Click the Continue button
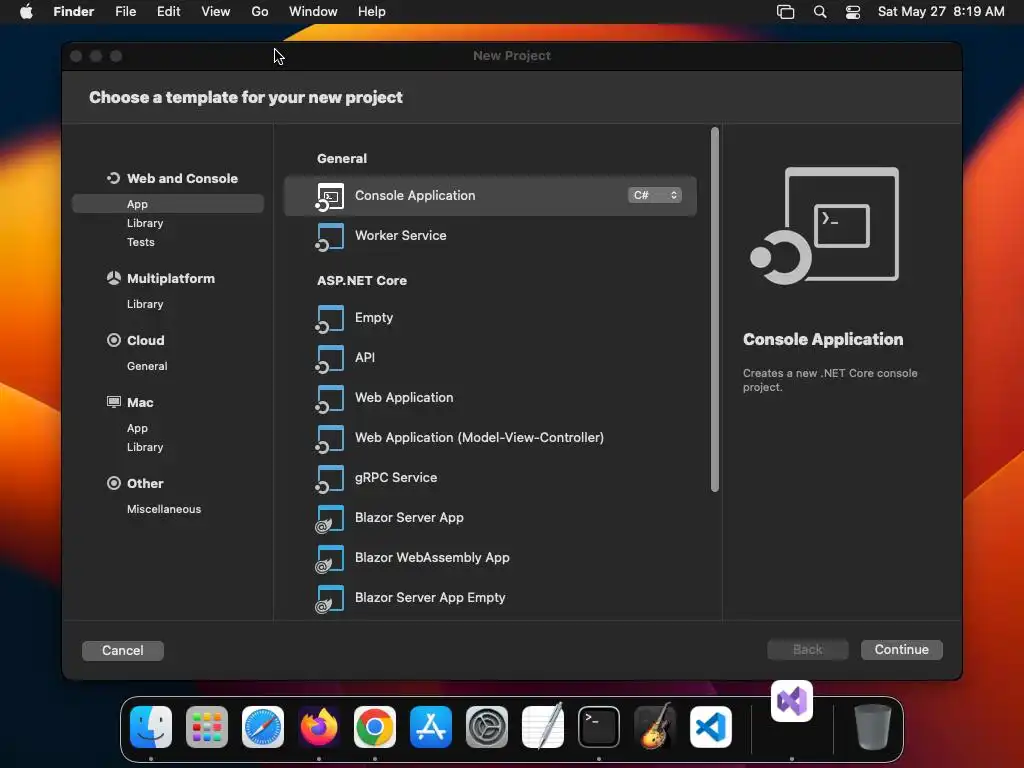Viewport: 1024px width, 768px height. point(901,649)
